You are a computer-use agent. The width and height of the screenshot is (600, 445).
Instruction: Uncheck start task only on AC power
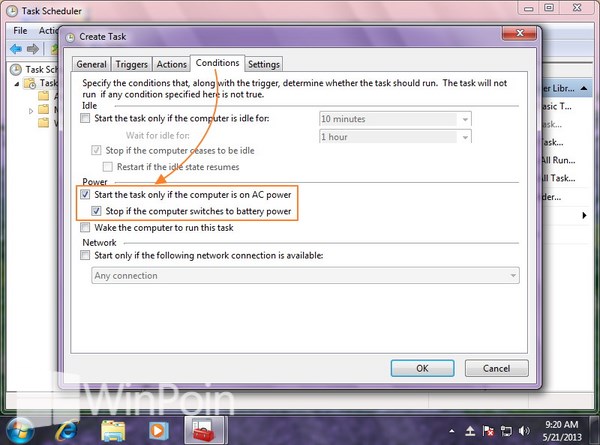(85, 195)
